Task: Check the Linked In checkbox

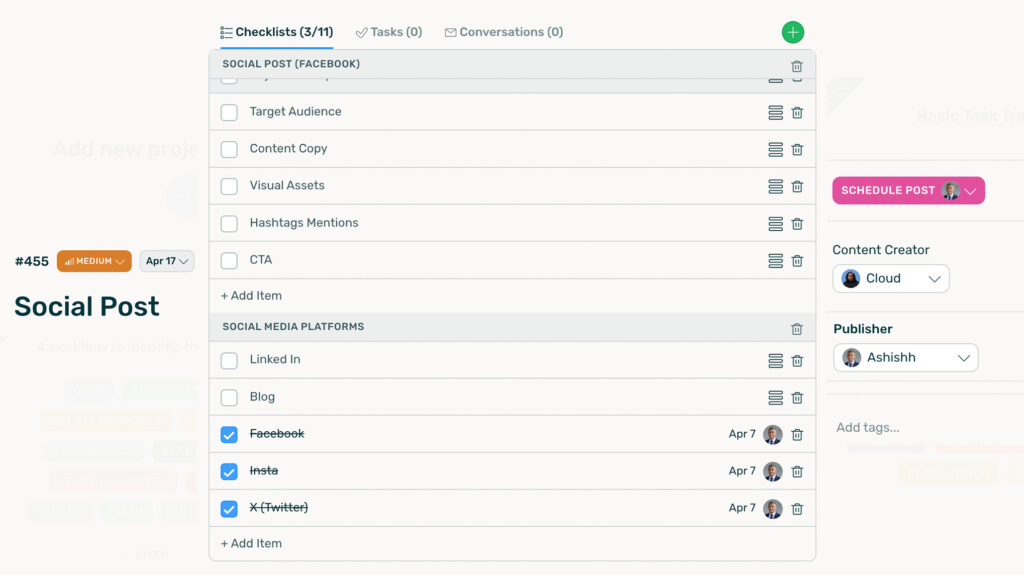Action: click(229, 360)
